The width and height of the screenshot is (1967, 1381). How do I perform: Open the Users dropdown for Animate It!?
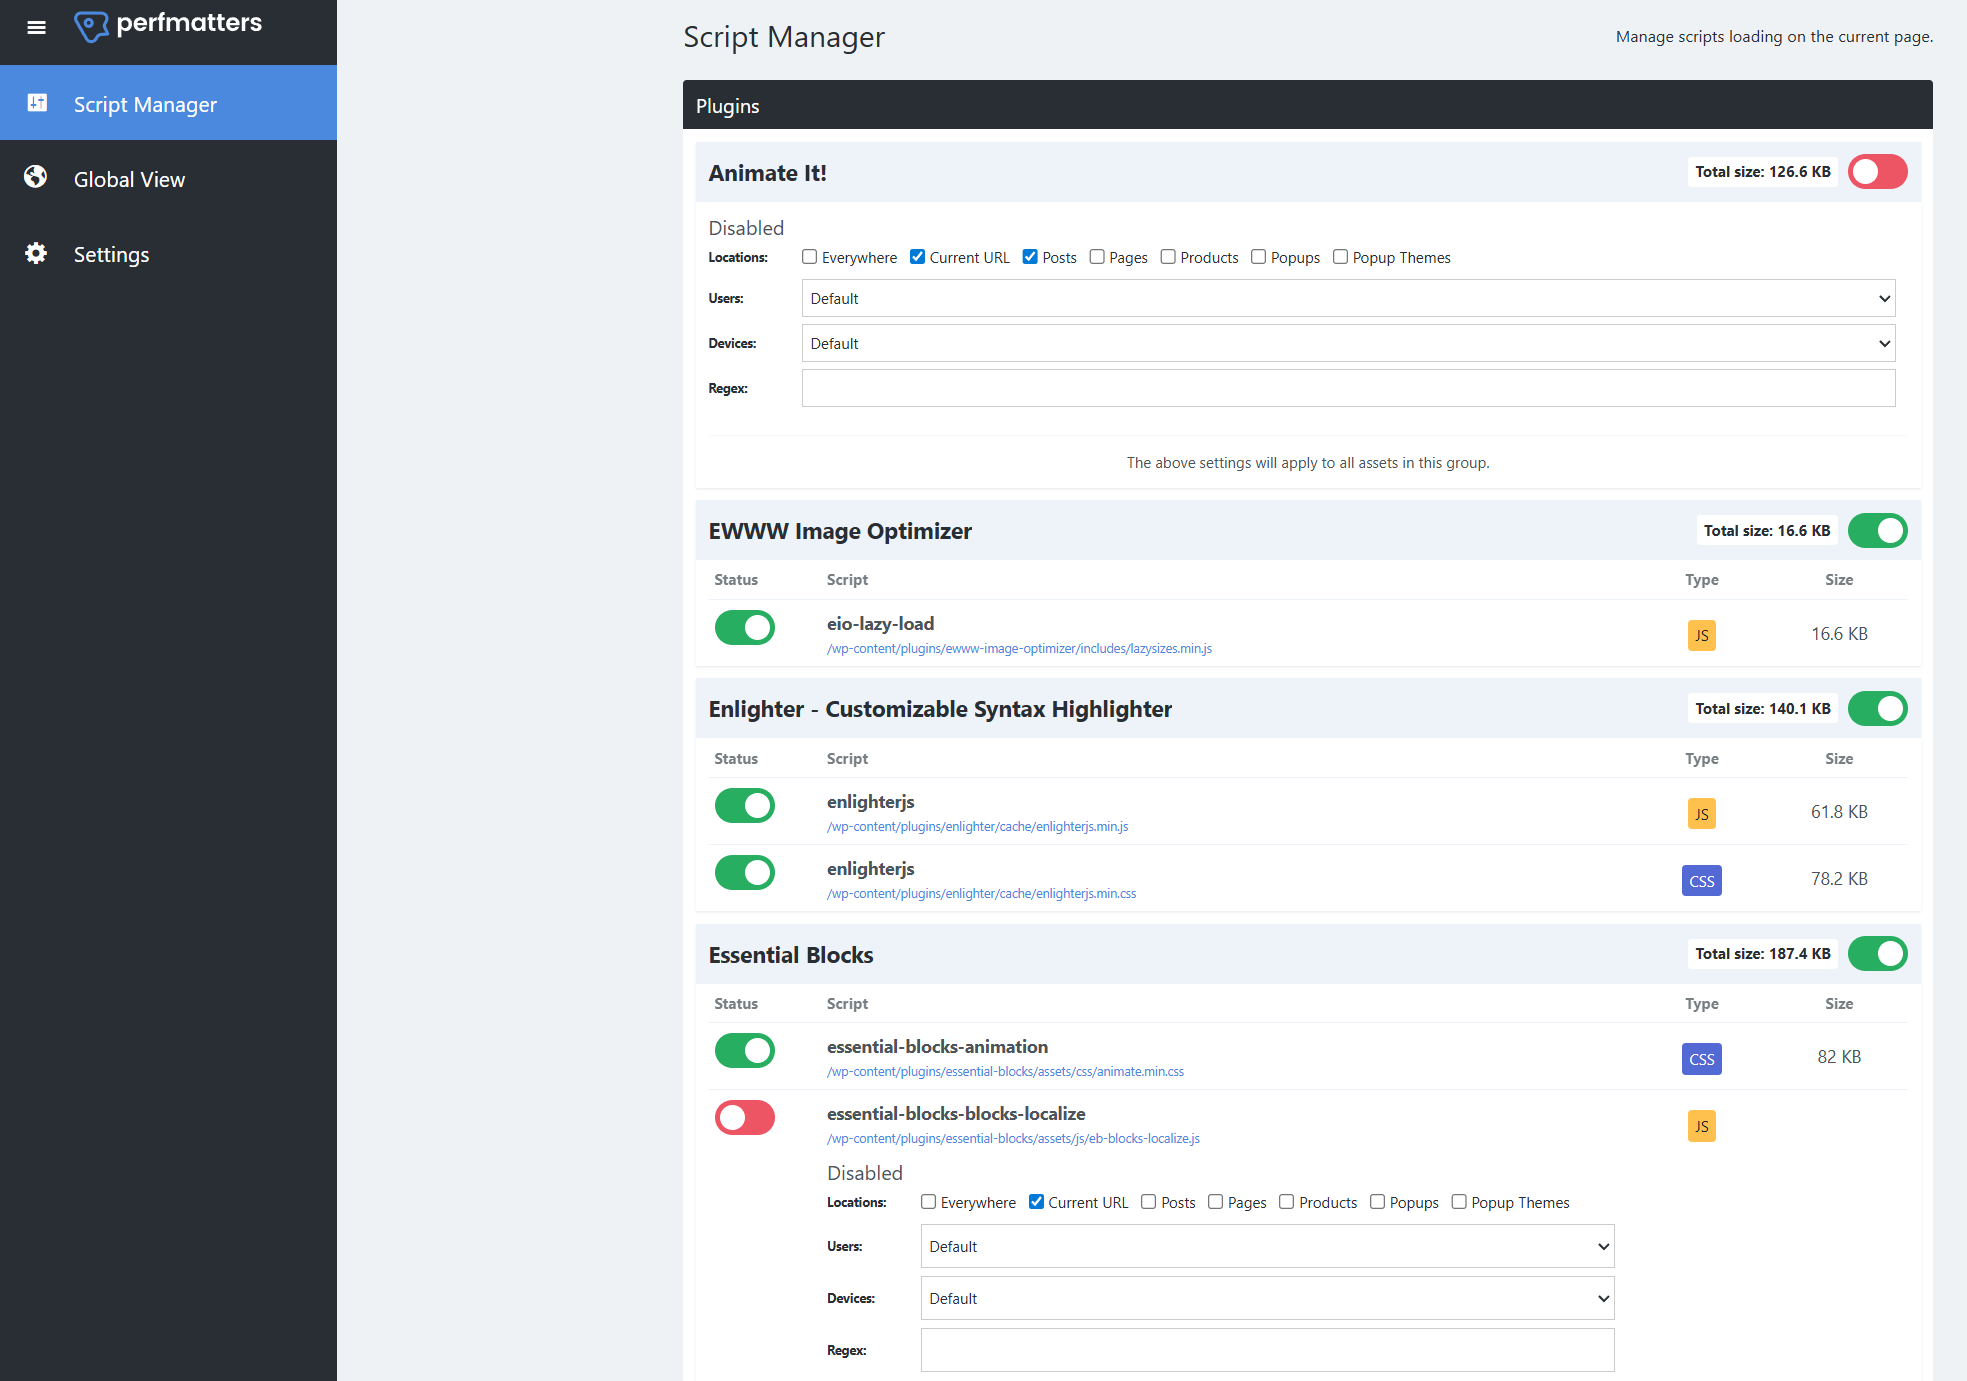pyautogui.click(x=1347, y=298)
